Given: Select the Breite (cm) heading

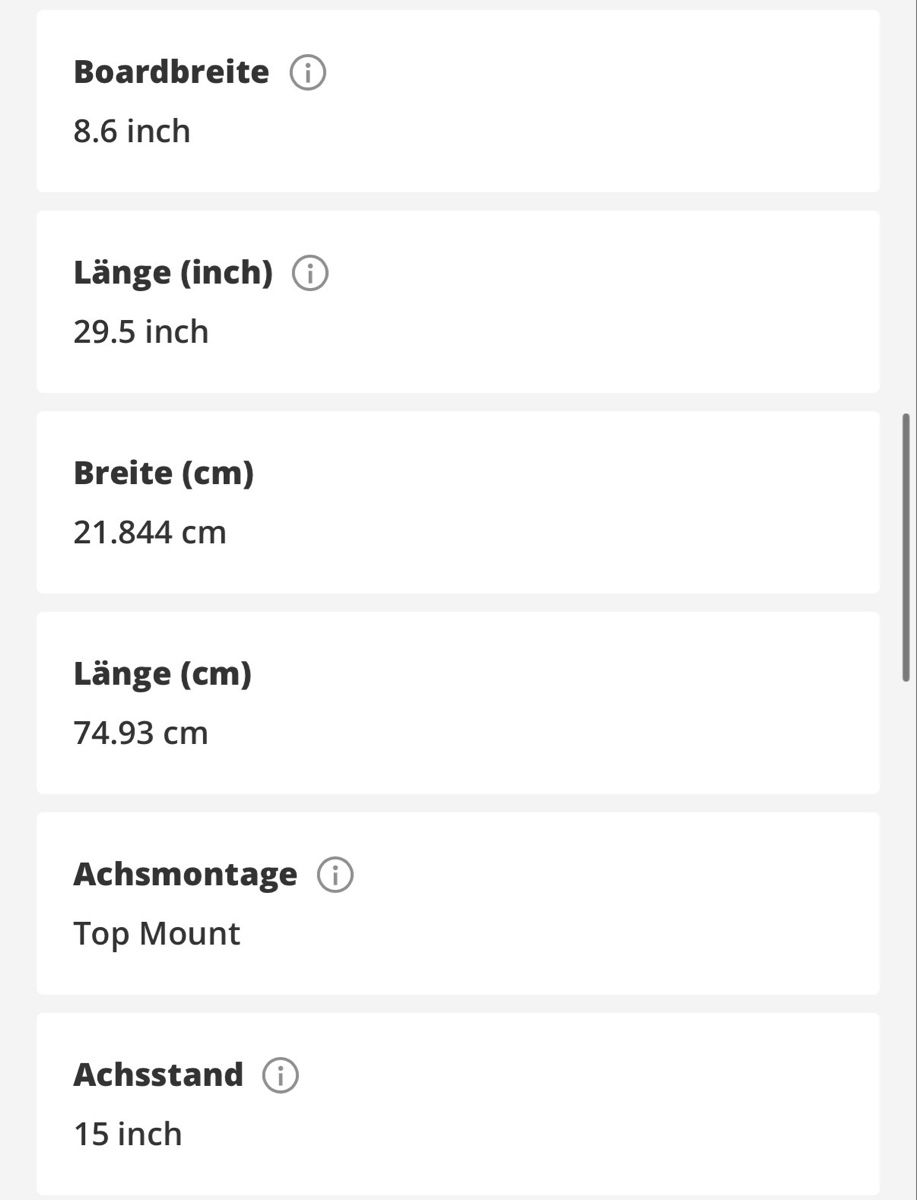Looking at the screenshot, I should point(164,473).
